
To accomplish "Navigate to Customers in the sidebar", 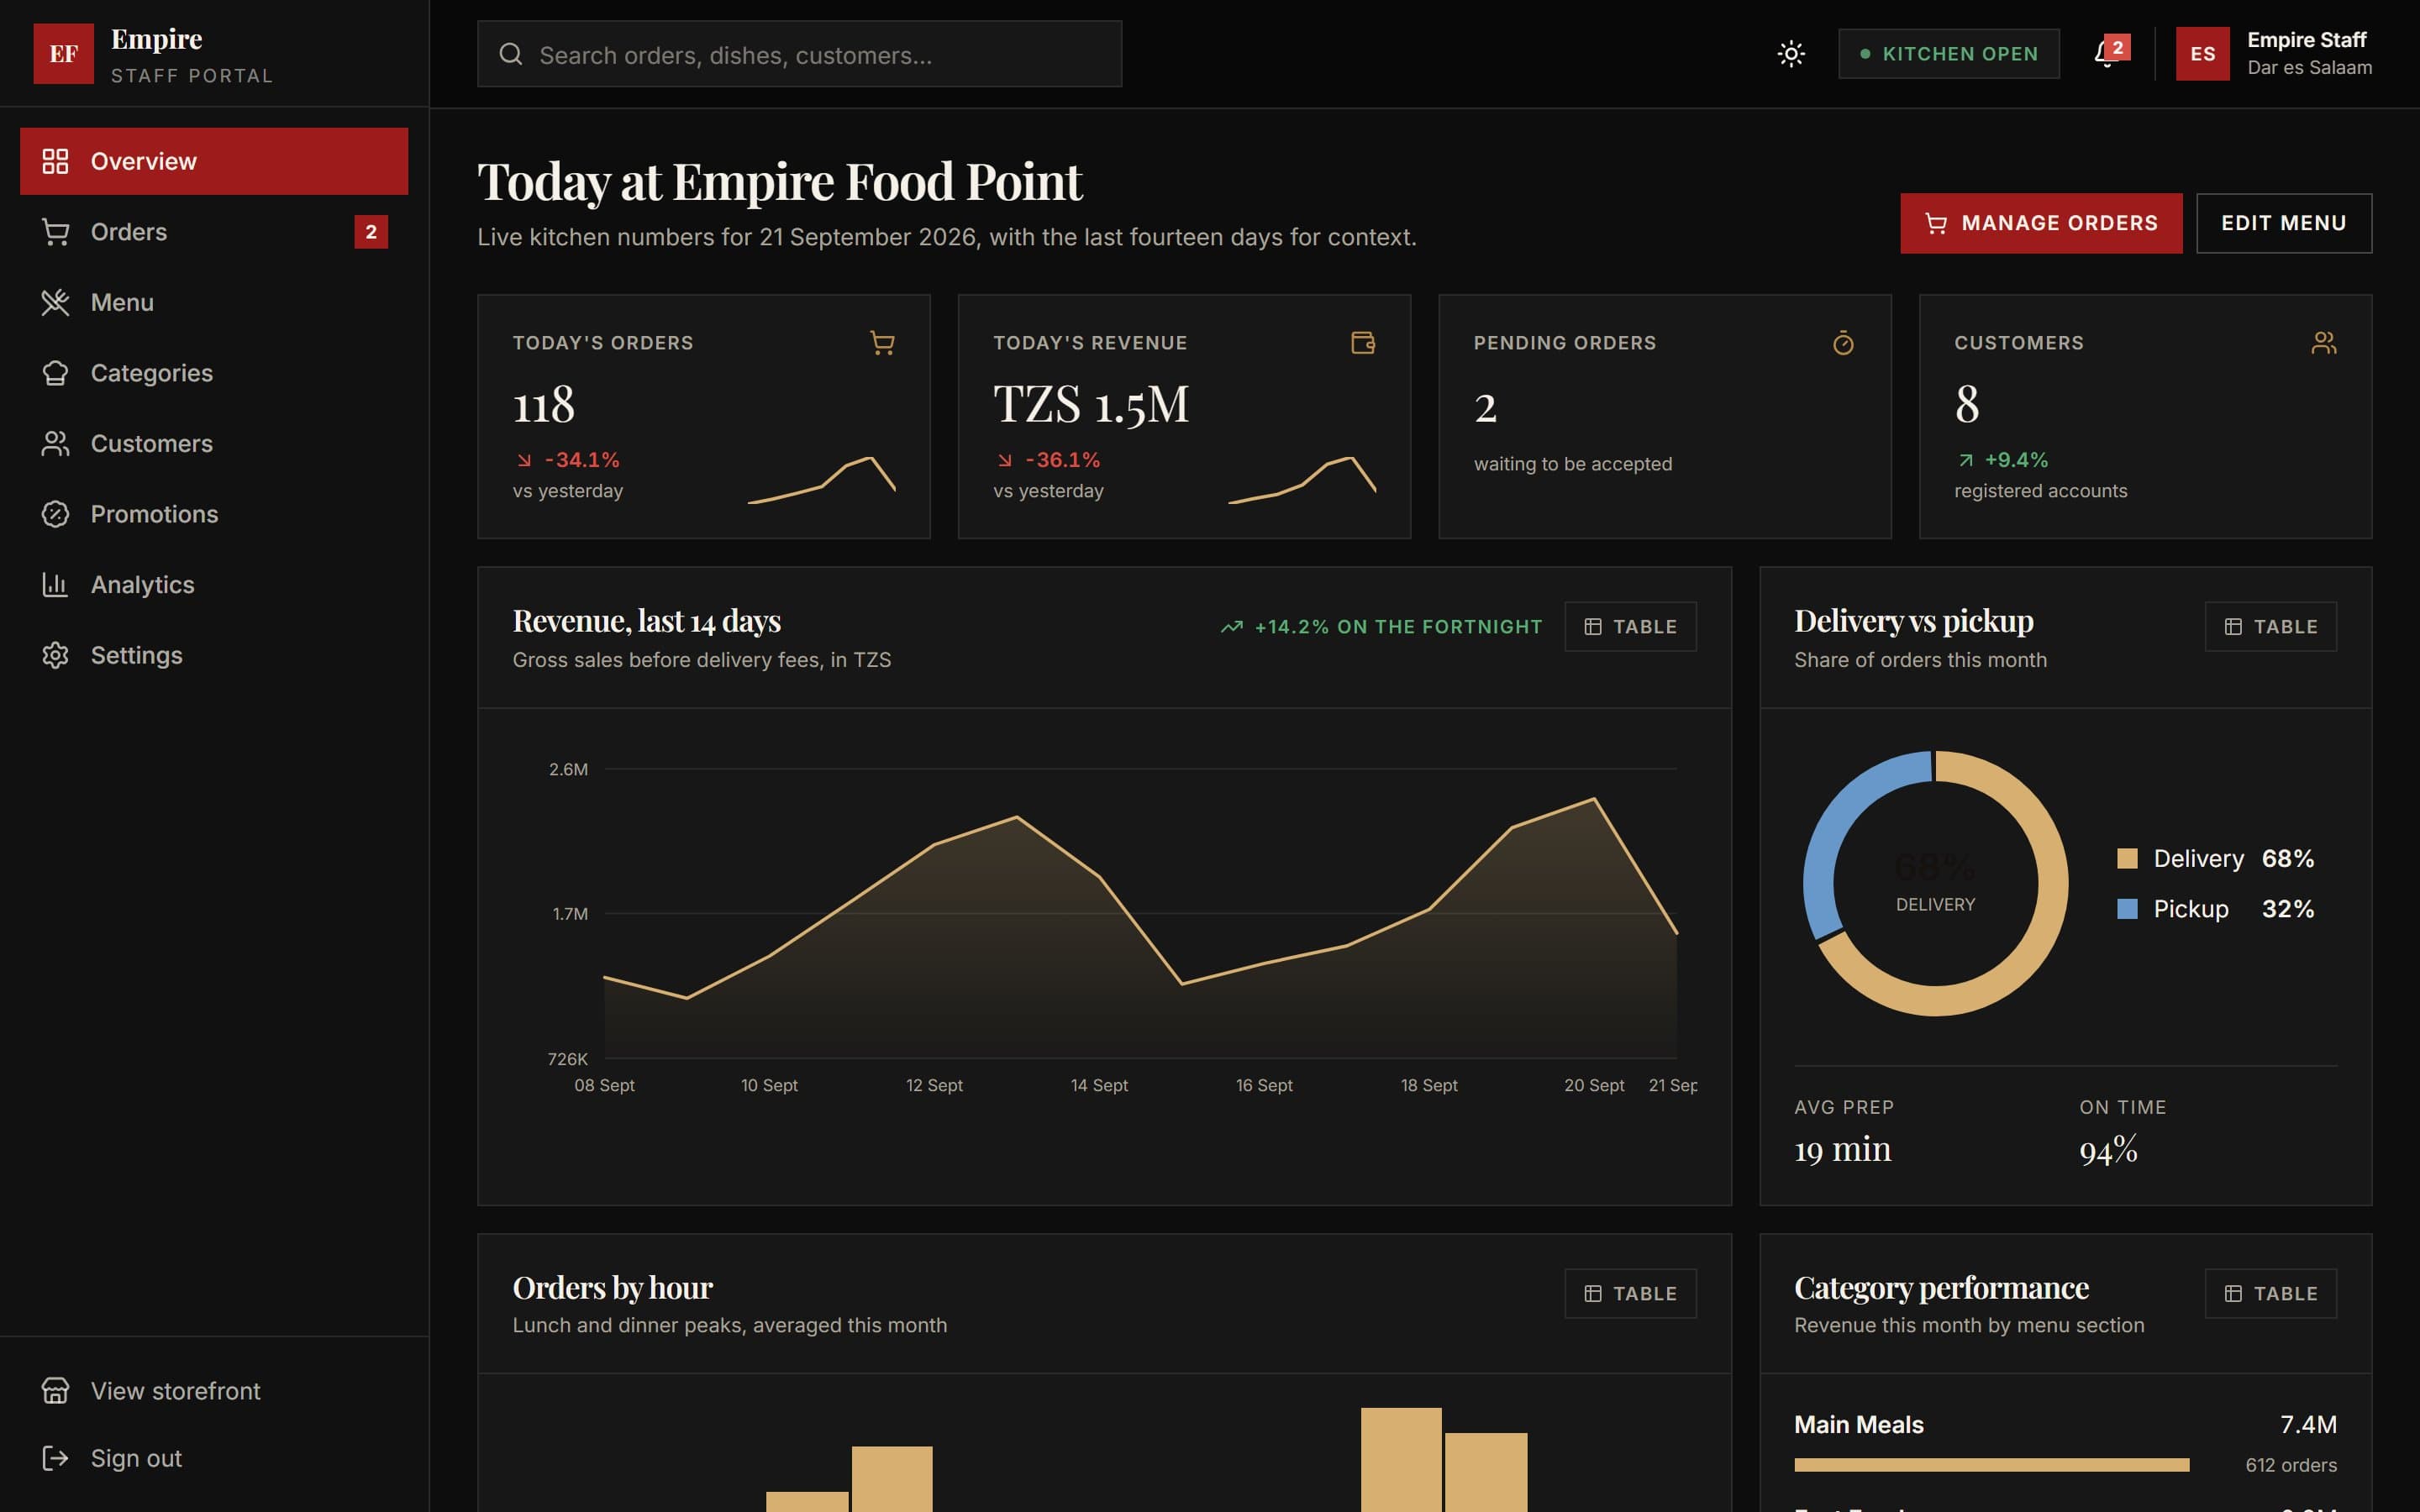I will pos(214,443).
